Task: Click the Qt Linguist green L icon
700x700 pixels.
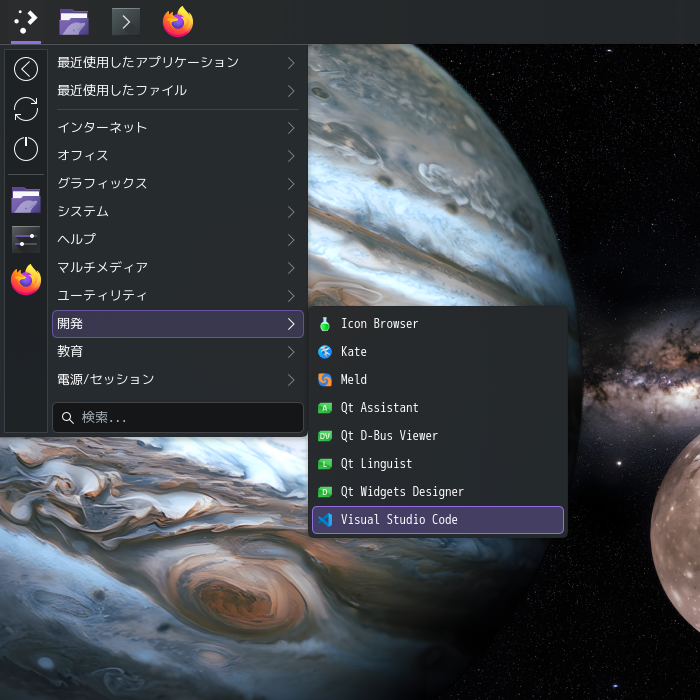Action: tap(325, 464)
